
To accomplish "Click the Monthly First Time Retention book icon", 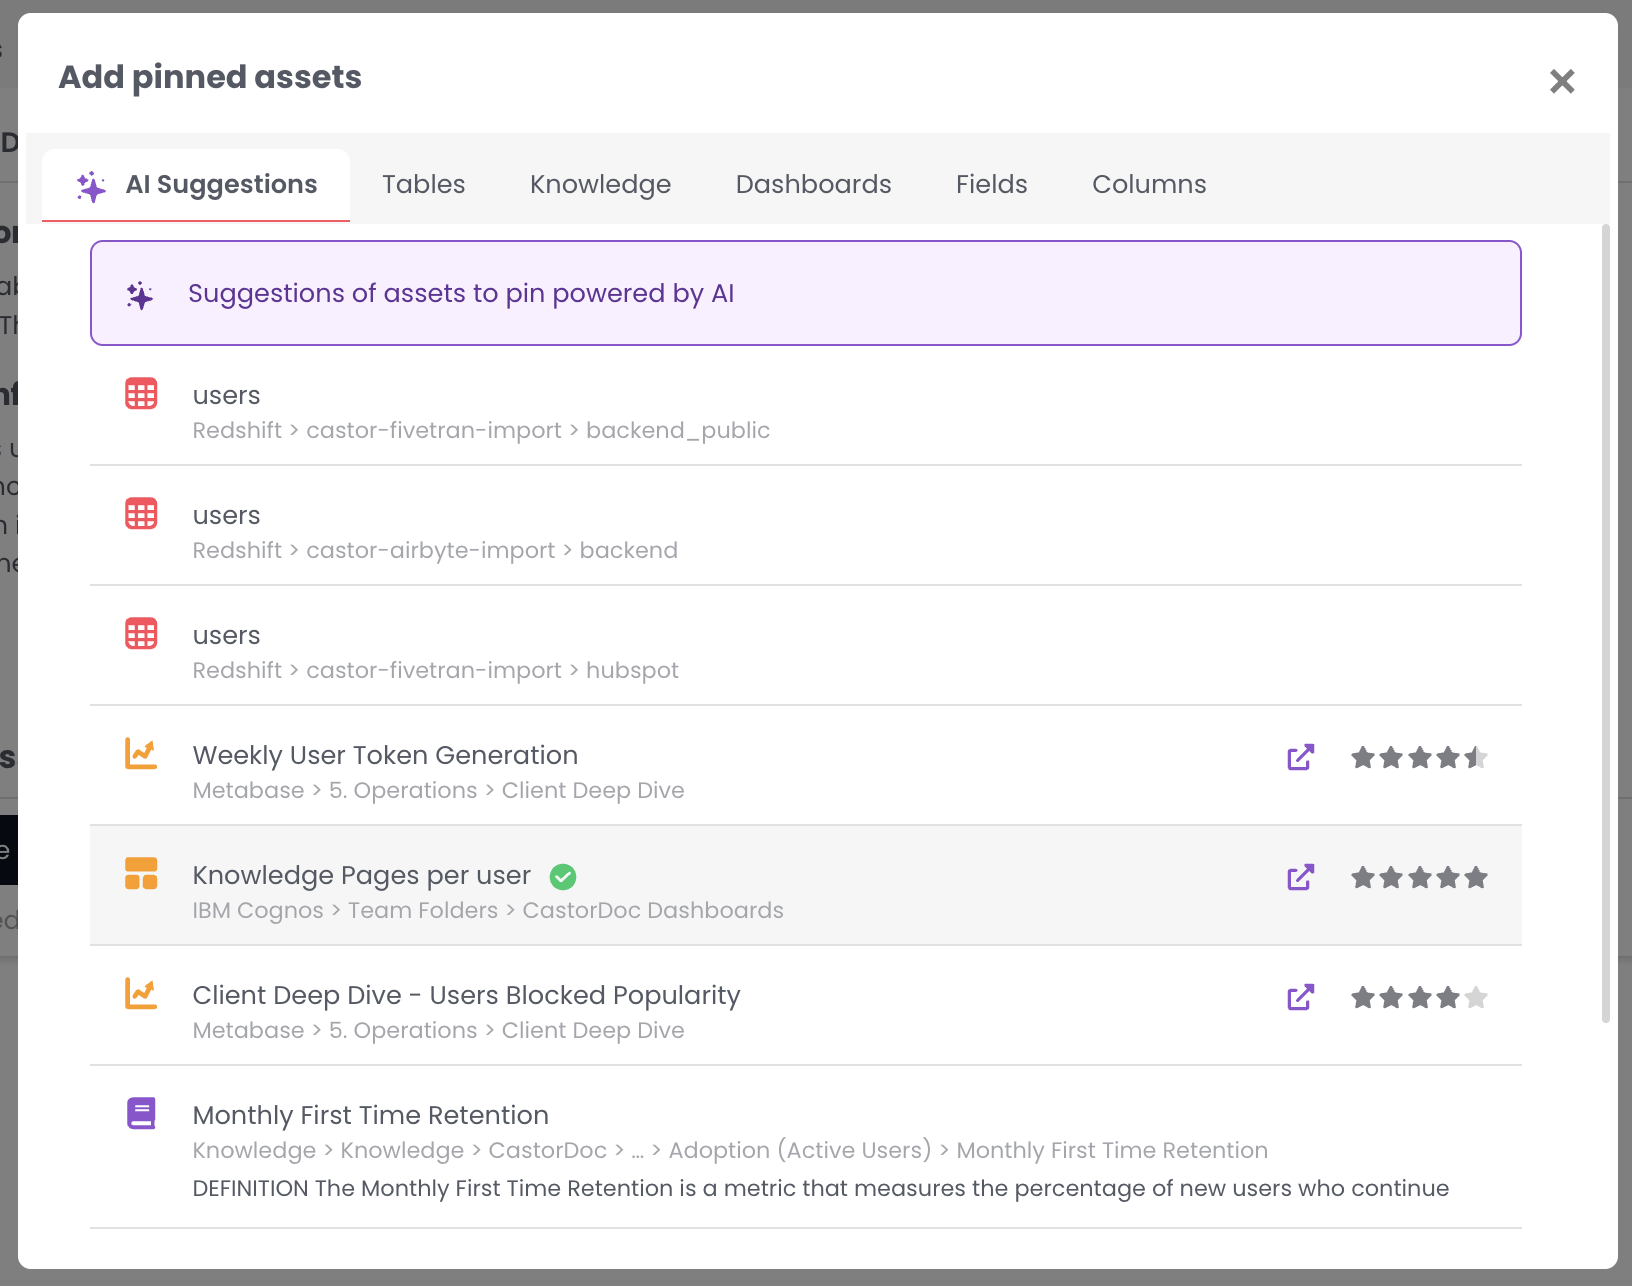I will [x=141, y=1113].
